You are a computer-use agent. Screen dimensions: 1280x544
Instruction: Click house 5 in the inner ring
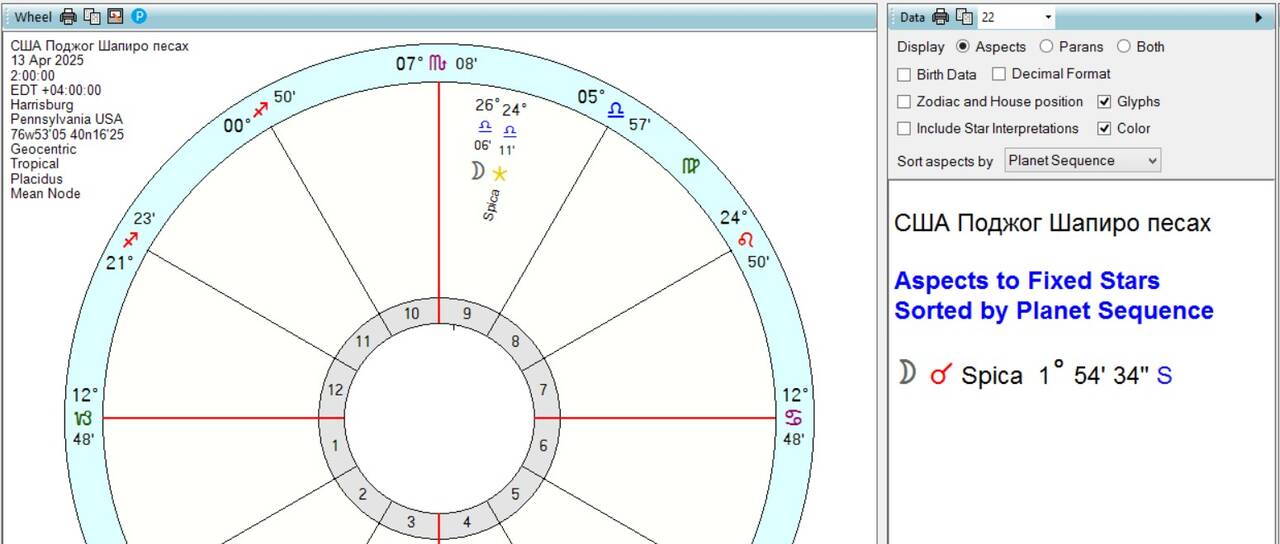[515, 494]
